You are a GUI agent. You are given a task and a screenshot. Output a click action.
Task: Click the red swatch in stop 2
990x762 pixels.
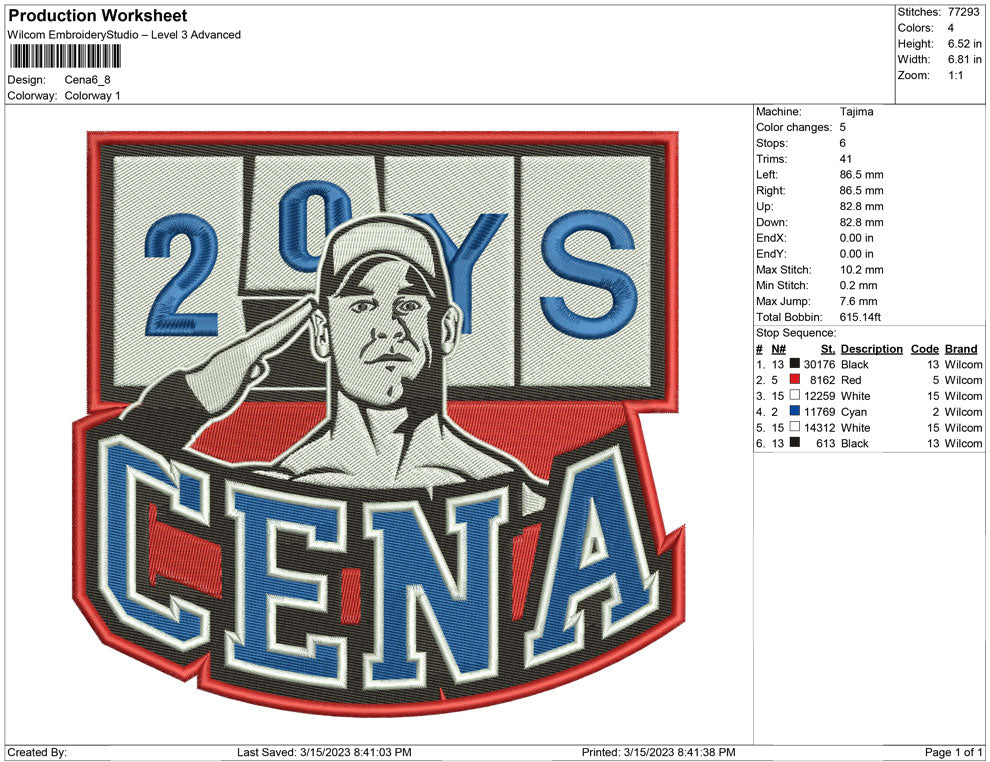coord(795,379)
